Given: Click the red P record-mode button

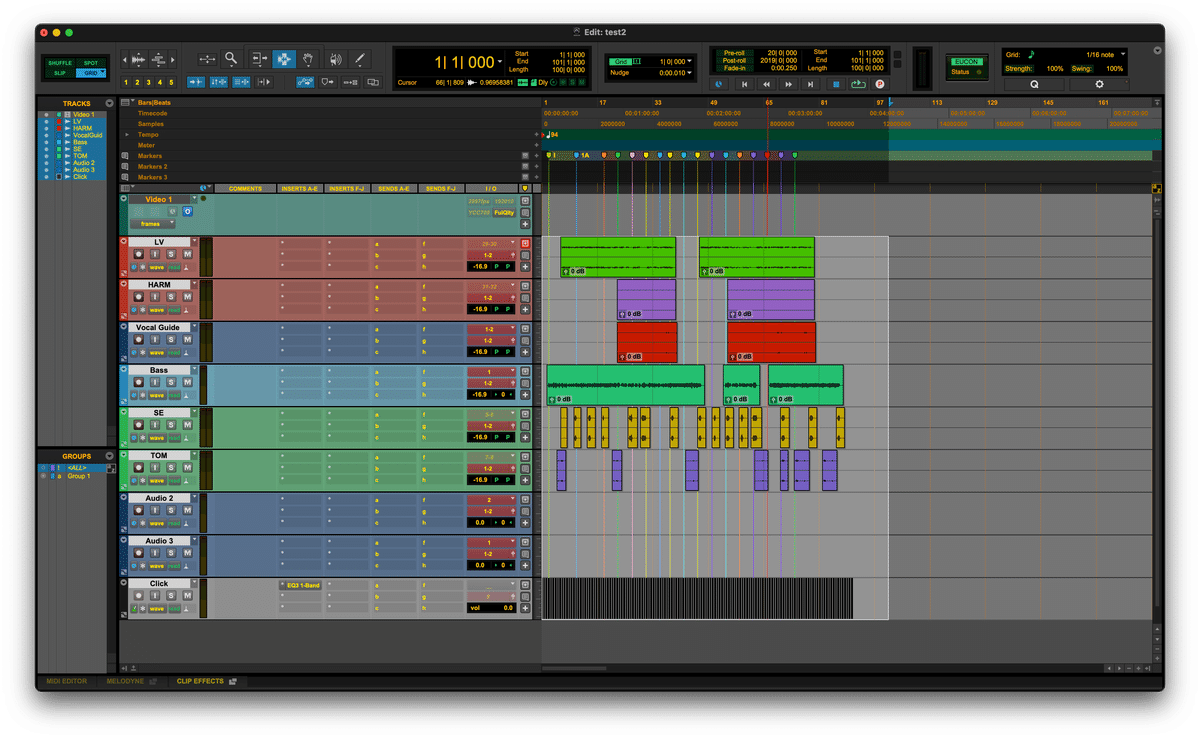Looking at the screenshot, I should pyautogui.click(x=880, y=85).
